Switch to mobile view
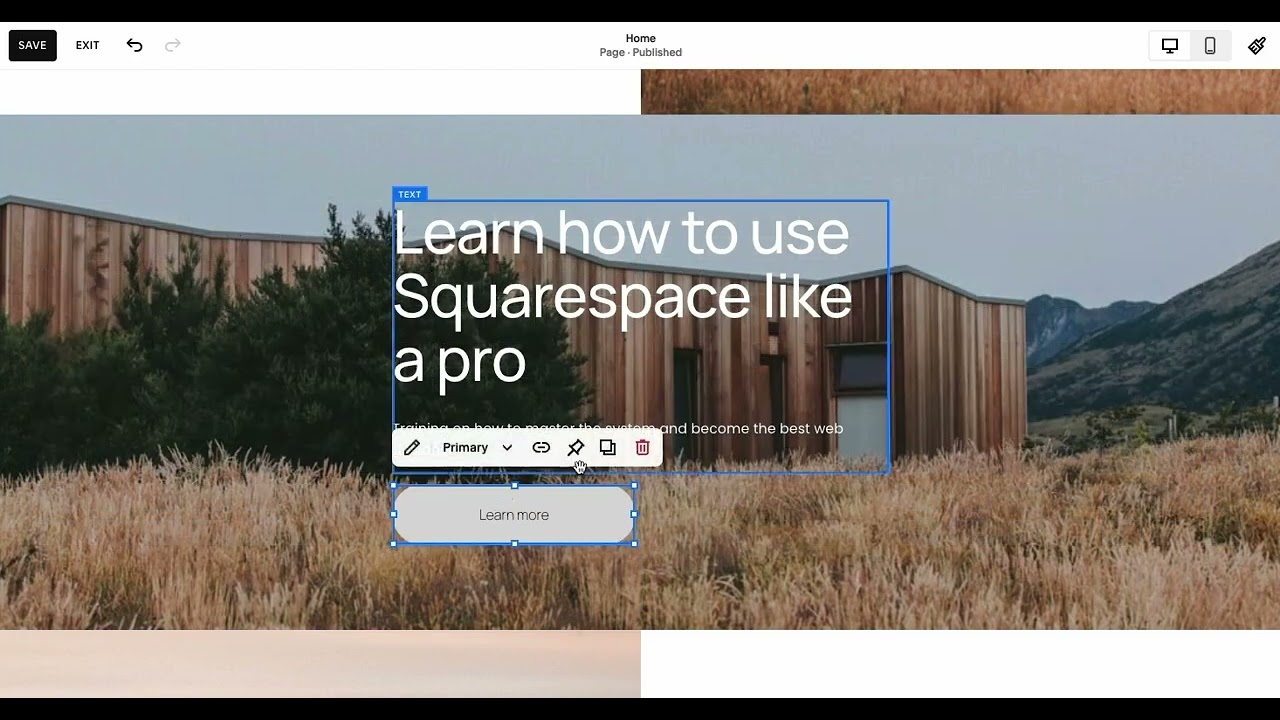 tap(1210, 45)
